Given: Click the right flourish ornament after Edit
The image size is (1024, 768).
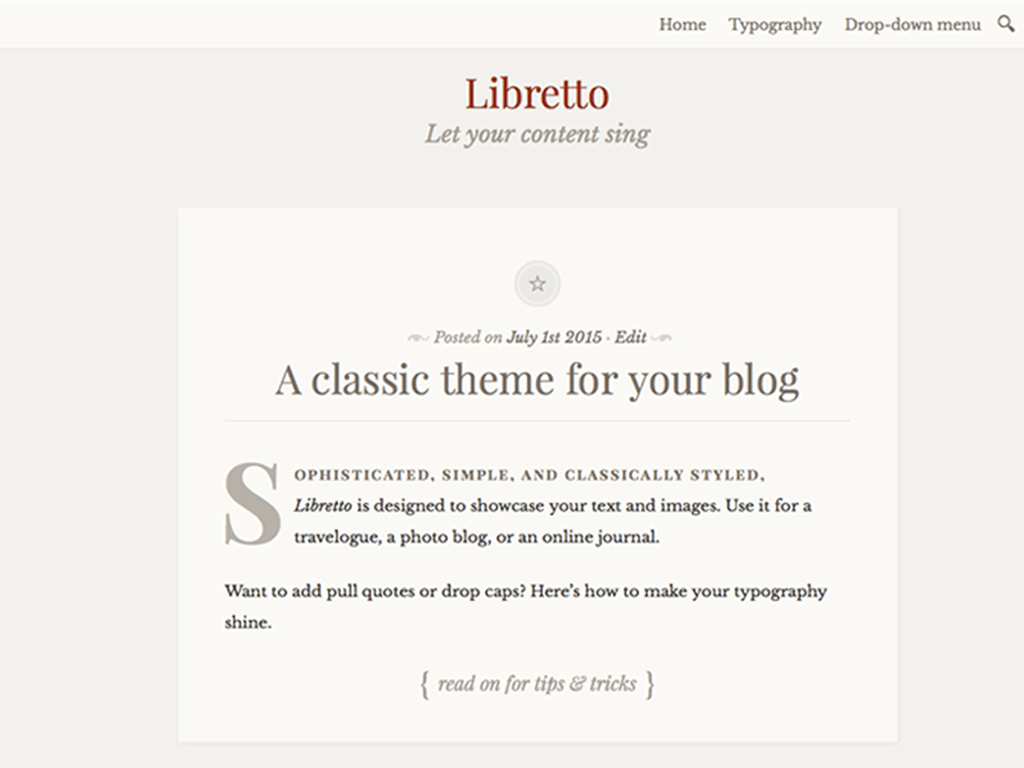Looking at the screenshot, I should pos(662,338).
